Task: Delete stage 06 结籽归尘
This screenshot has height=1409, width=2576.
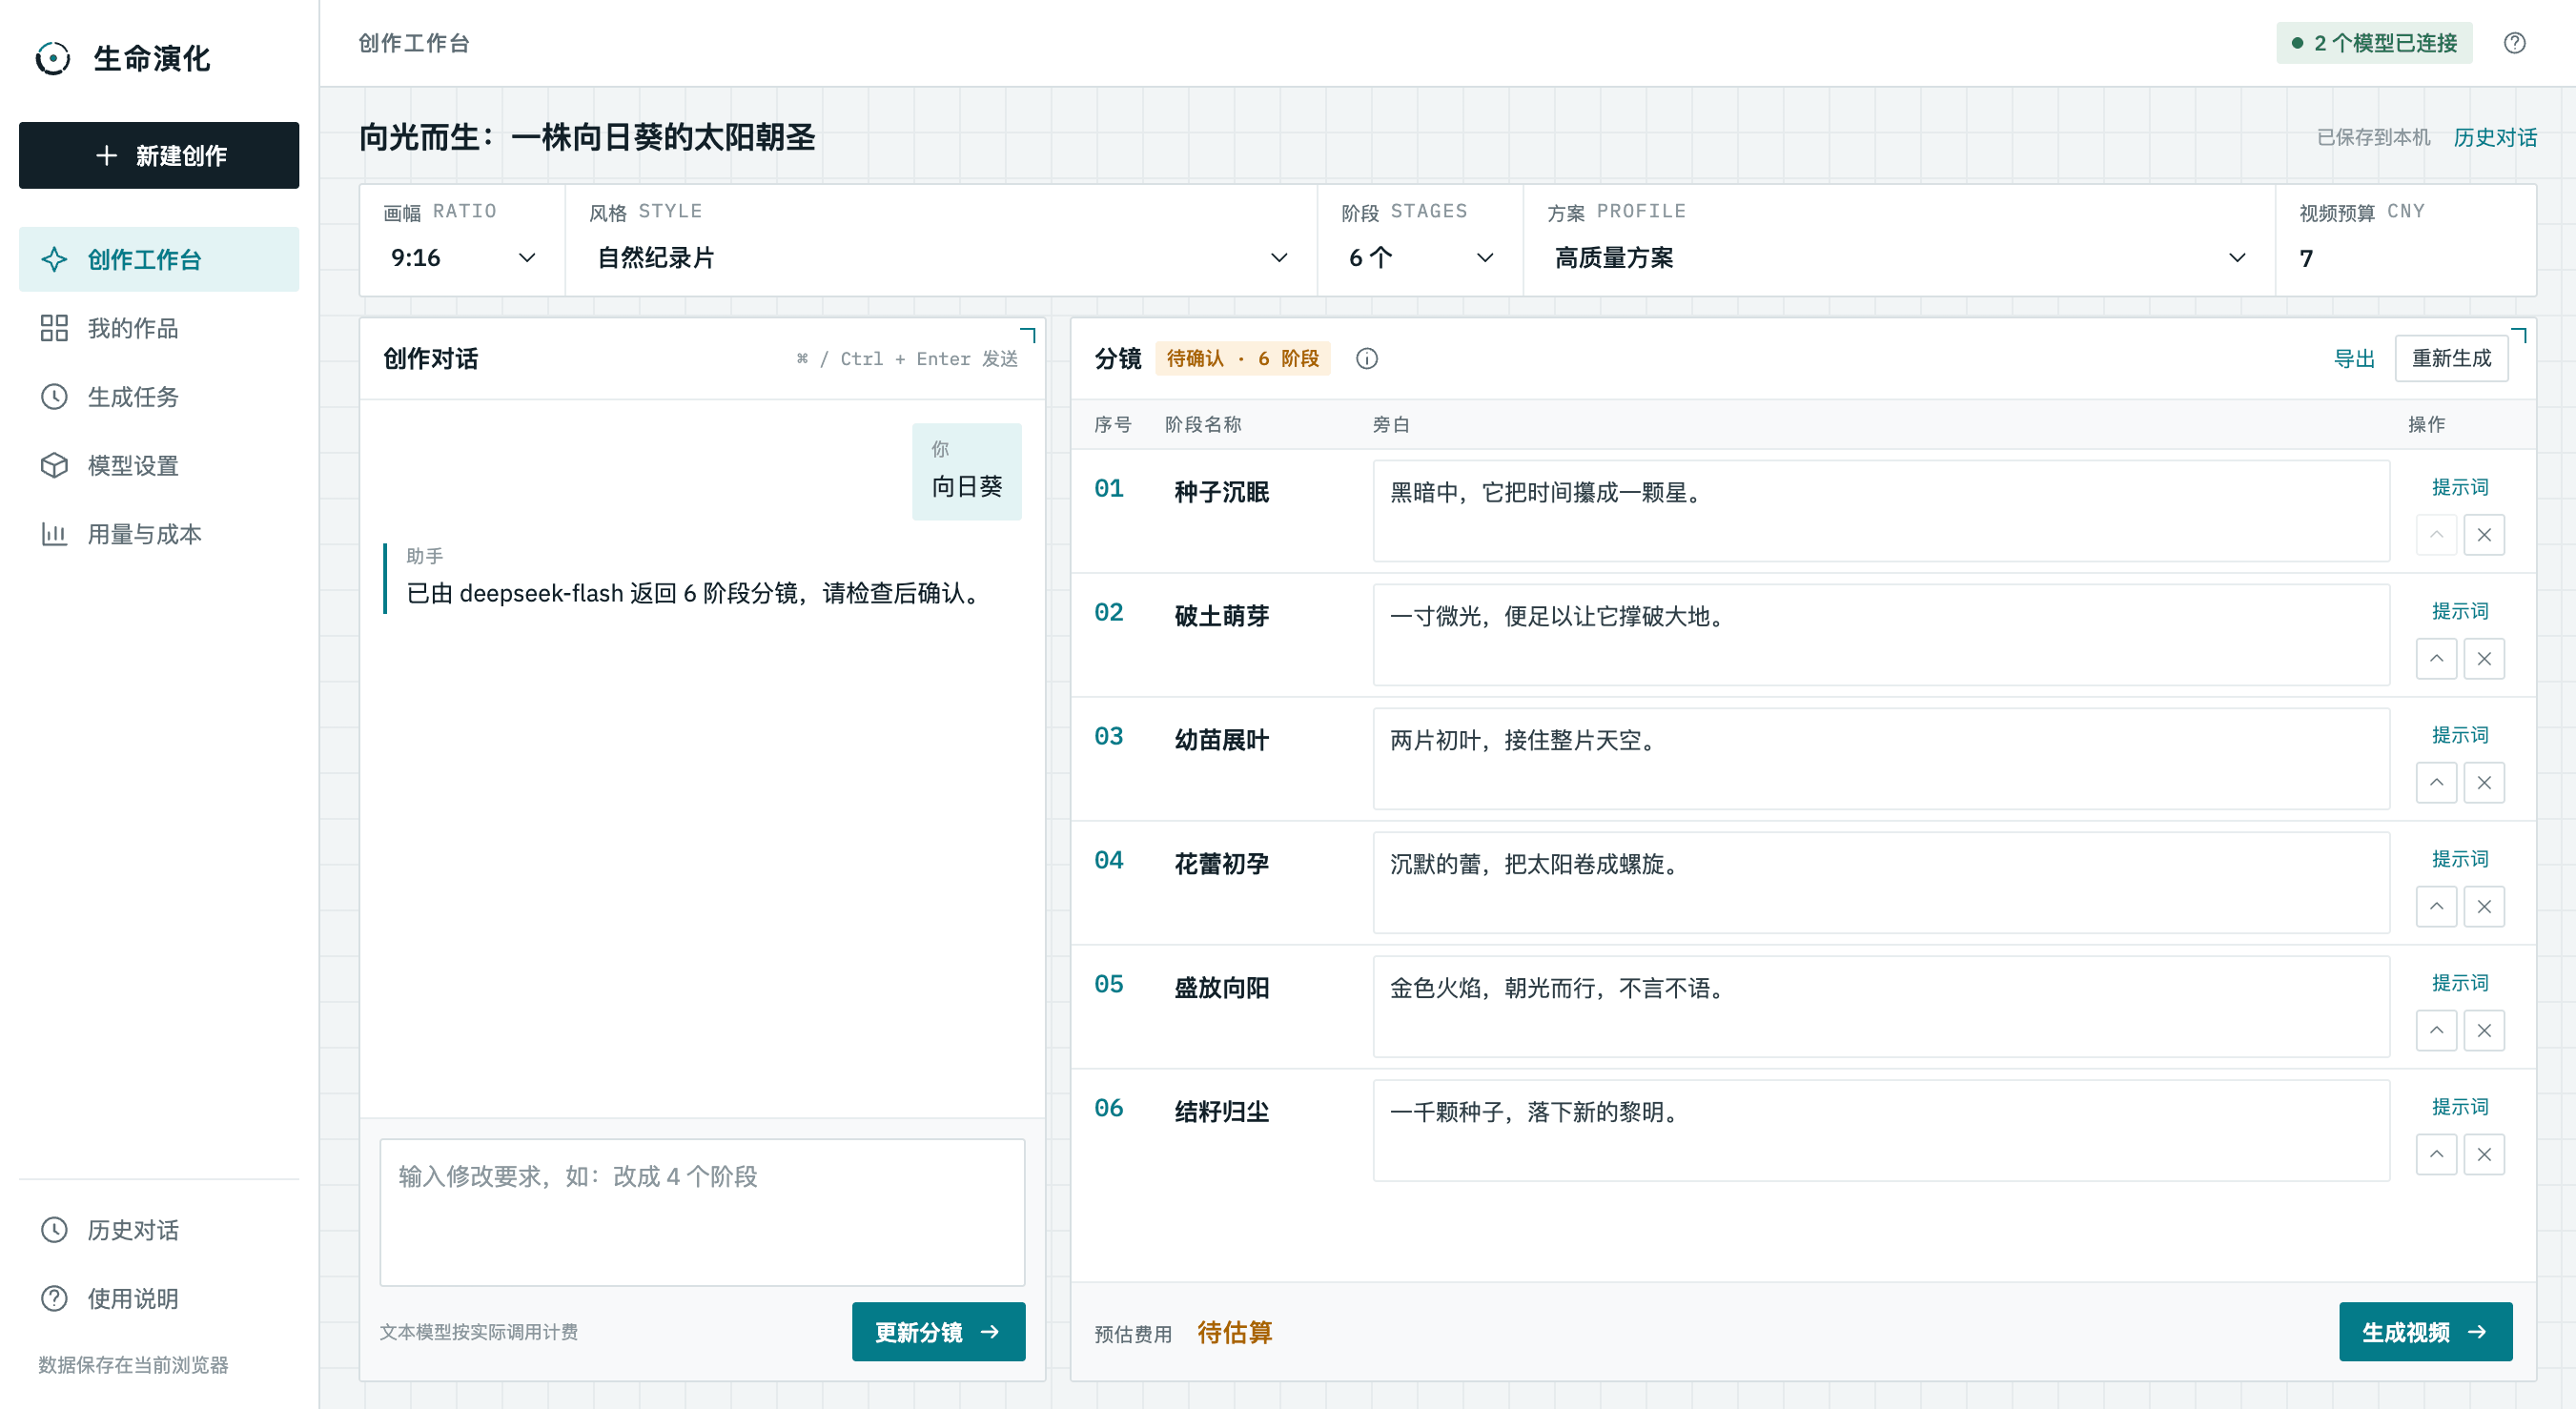Action: [x=2484, y=1155]
